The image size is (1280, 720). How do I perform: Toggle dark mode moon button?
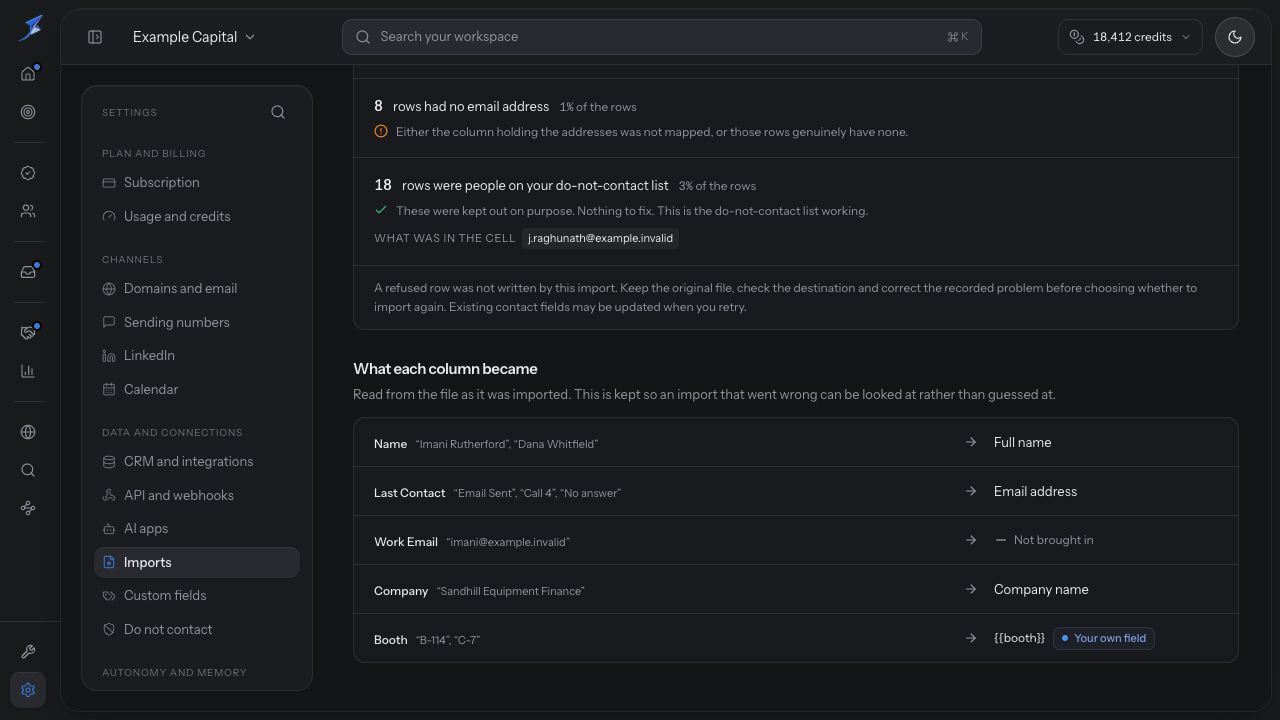(1235, 37)
